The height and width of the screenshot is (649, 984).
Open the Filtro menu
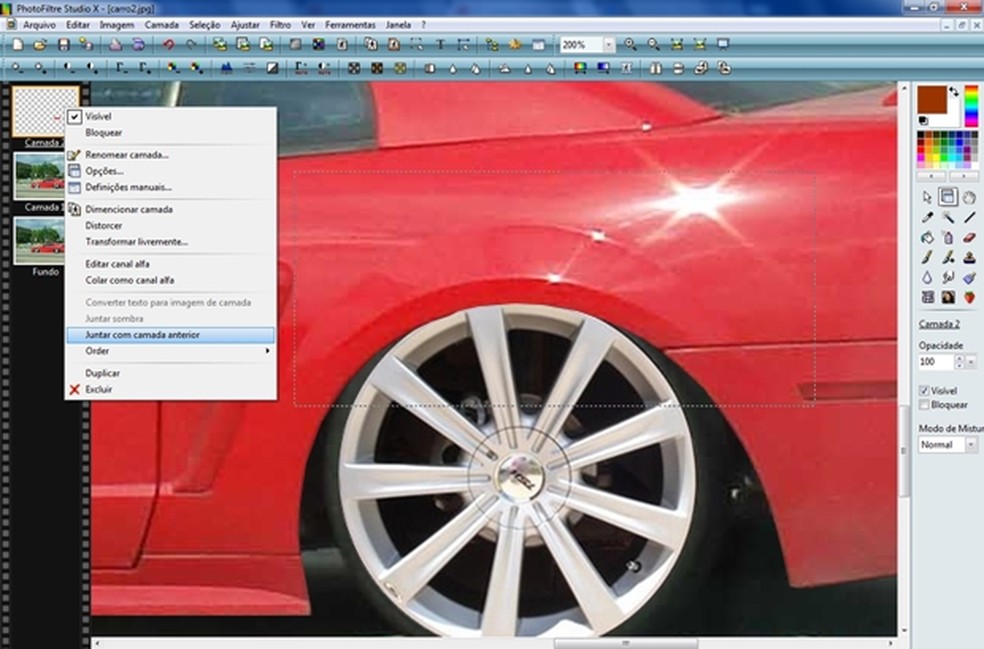tap(280, 24)
